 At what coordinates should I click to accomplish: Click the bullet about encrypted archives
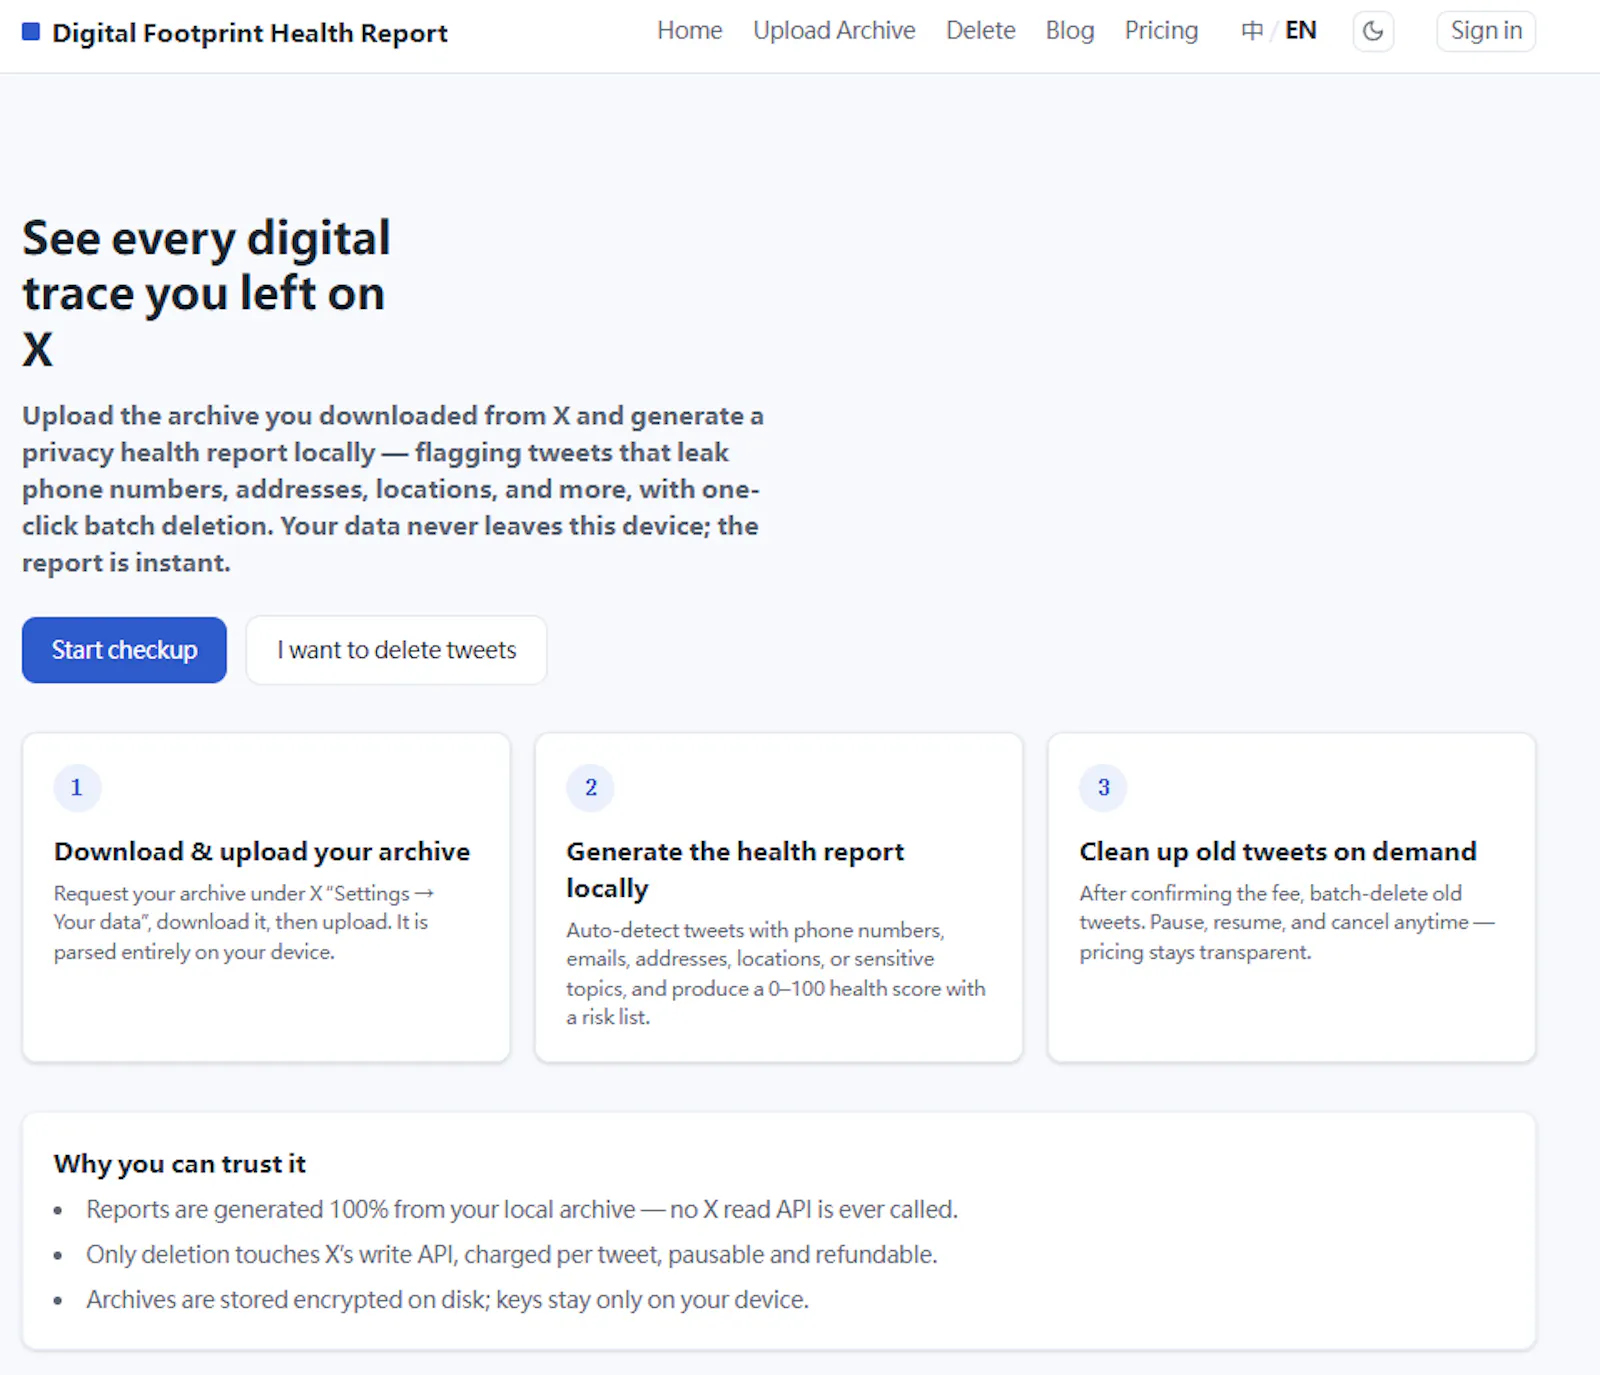click(x=447, y=1300)
